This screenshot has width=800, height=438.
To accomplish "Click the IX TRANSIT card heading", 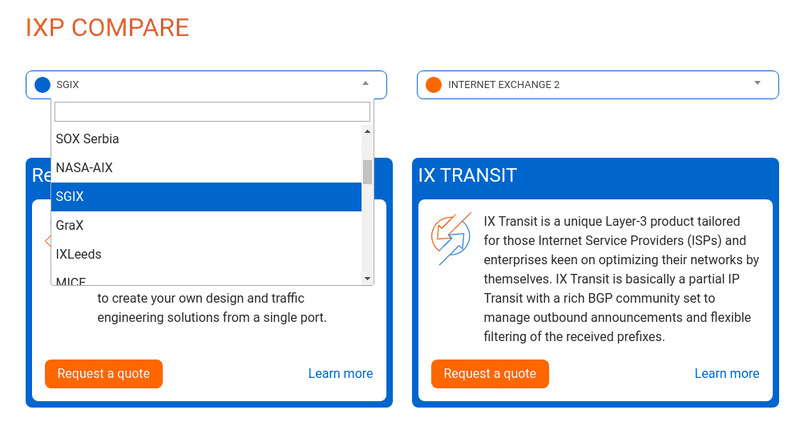I will [467, 176].
